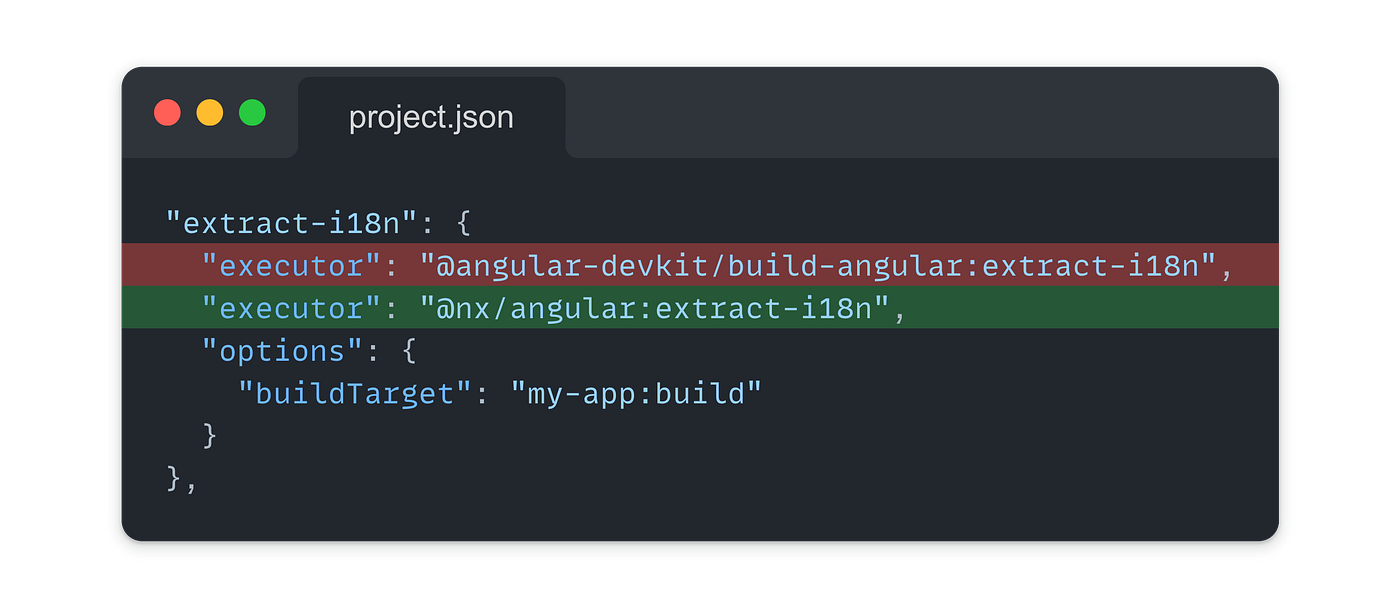The width and height of the screenshot is (1400, 608).
Task: Select the project.json tab
Action: point(431,117)
